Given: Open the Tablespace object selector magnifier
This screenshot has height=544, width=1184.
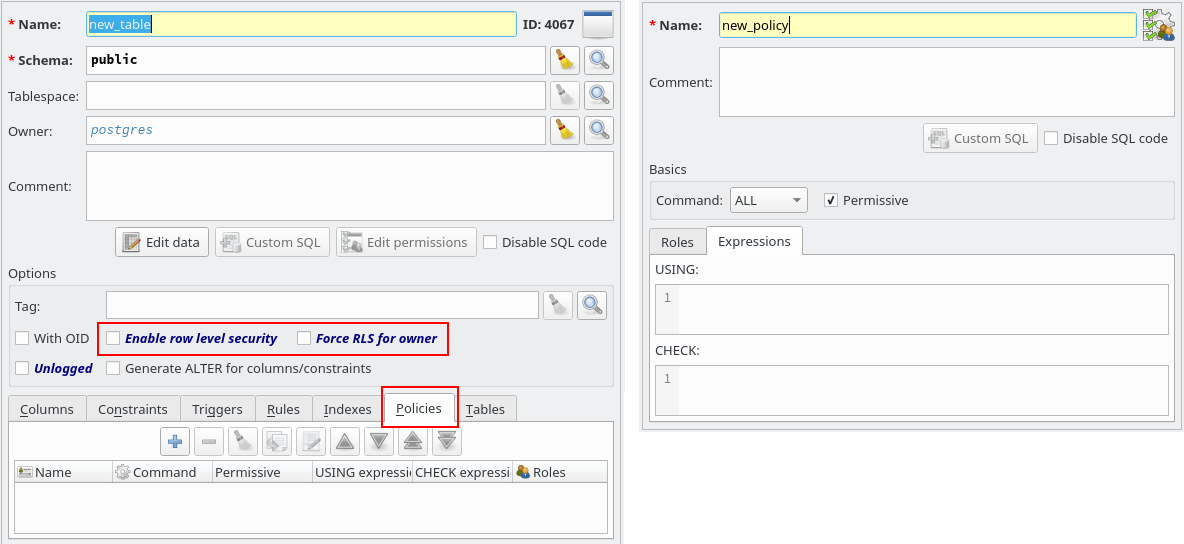Looking at the screenshot, I should [x=599, y=95].
